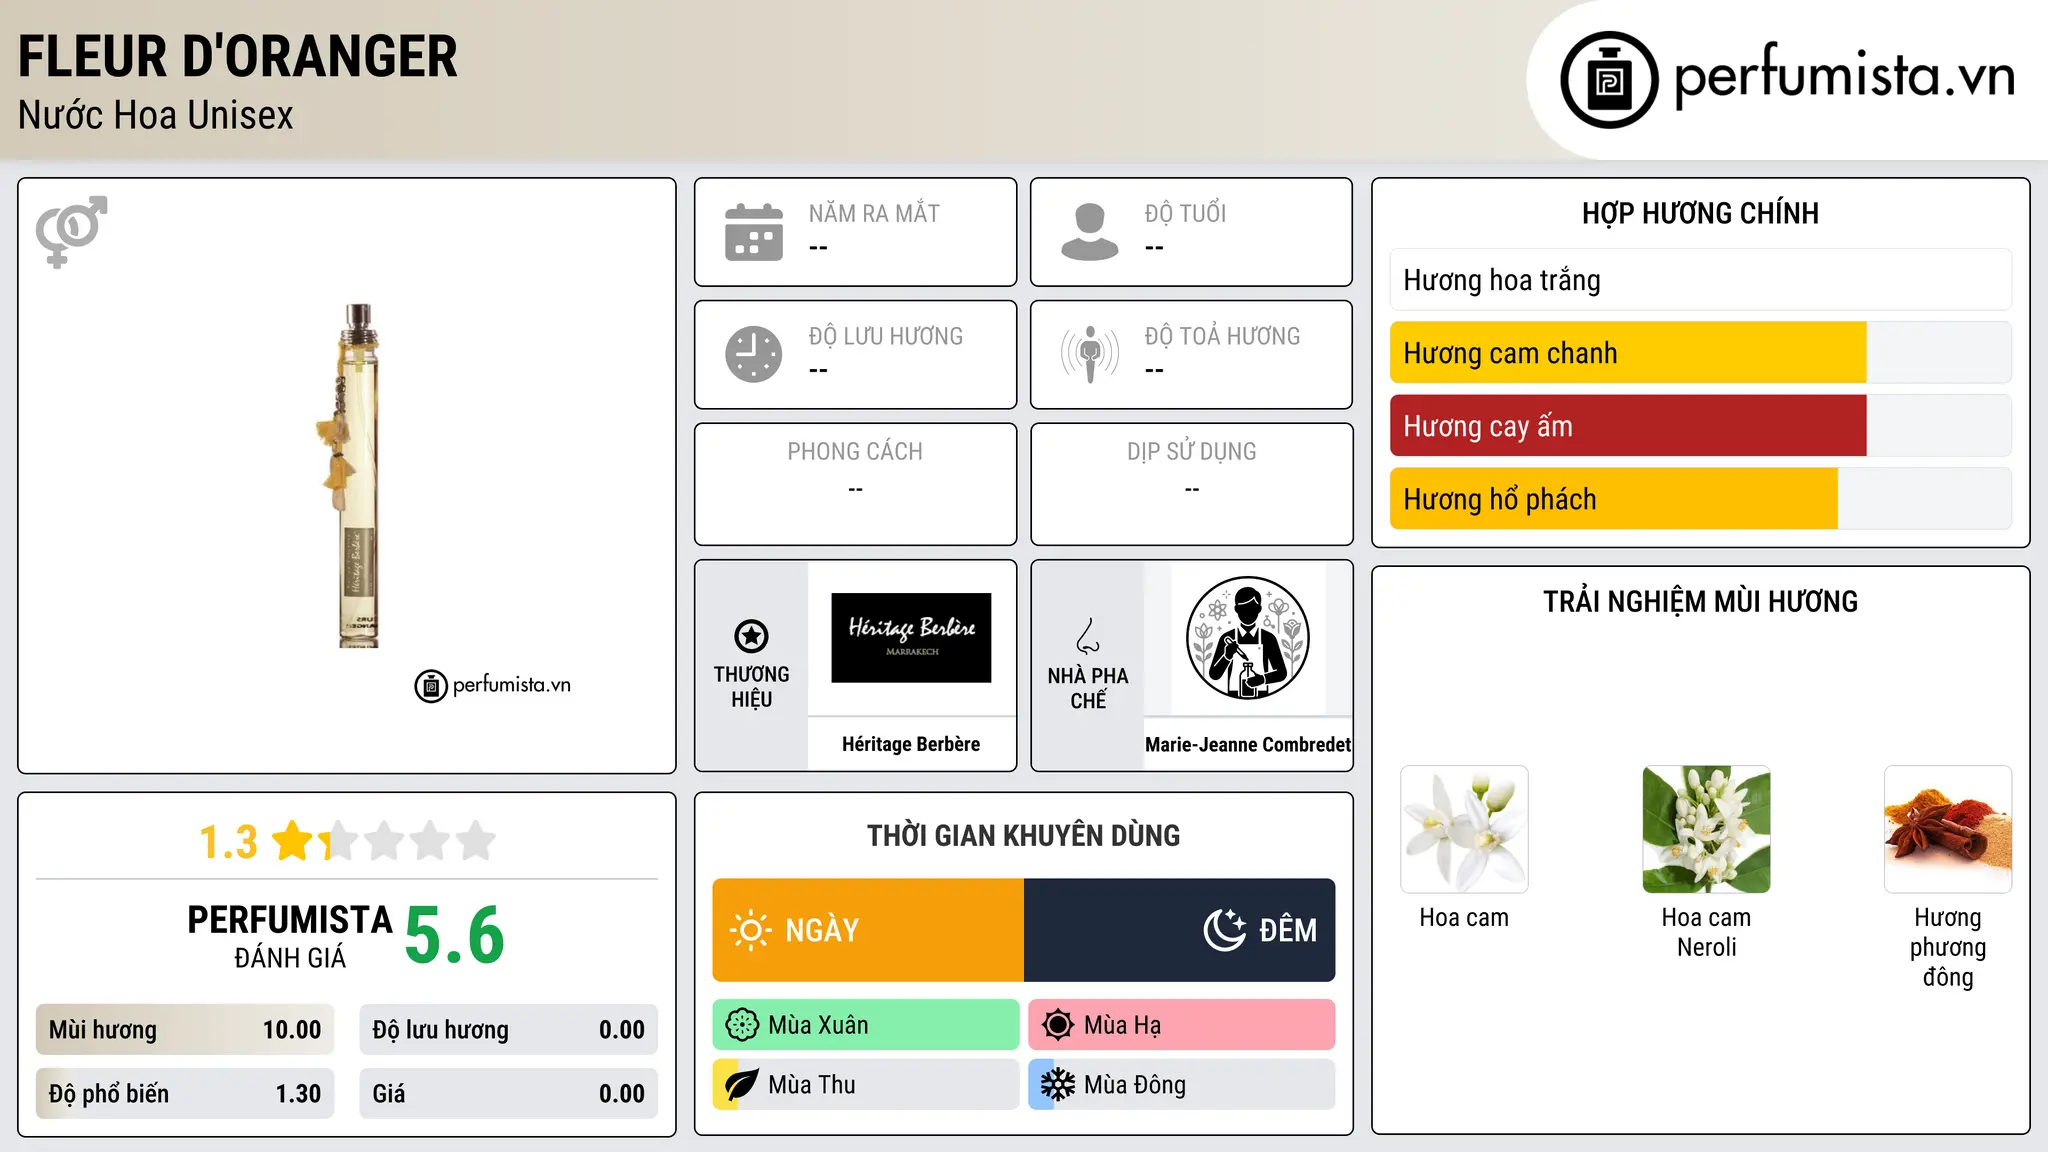Image resolution: width=2048 pixels, height=1152 pixels.
Task: Click the Giá 0.00 score row
Action: [x=509, y=1094]
